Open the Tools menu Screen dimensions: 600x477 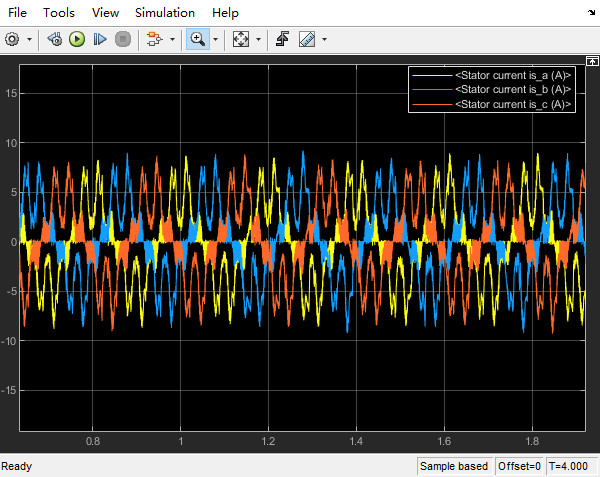(x=59, y=13)
